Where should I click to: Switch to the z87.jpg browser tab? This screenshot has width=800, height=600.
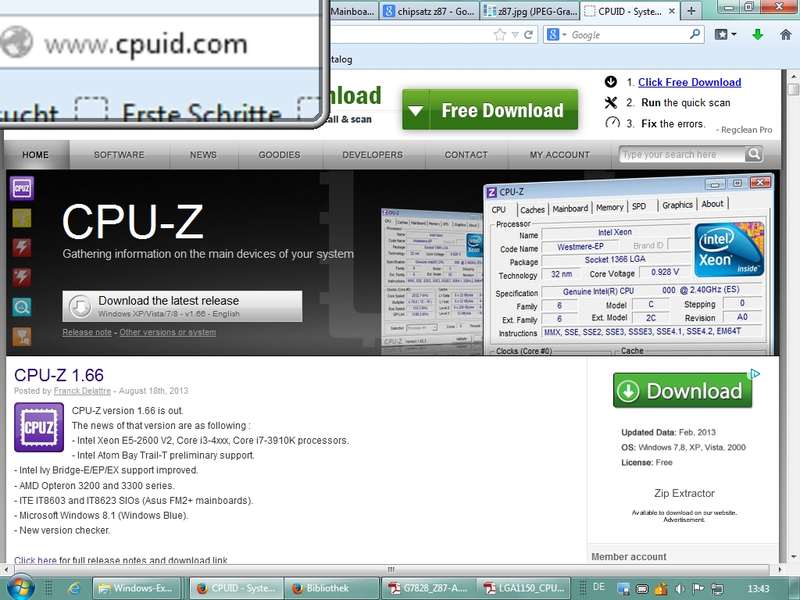click(x=530, y=11)
